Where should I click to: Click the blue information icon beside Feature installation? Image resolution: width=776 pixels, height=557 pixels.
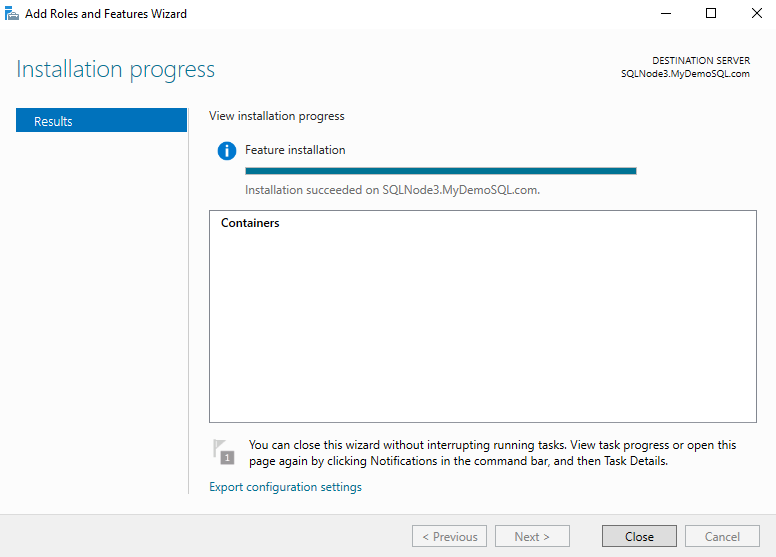[227, 151]
